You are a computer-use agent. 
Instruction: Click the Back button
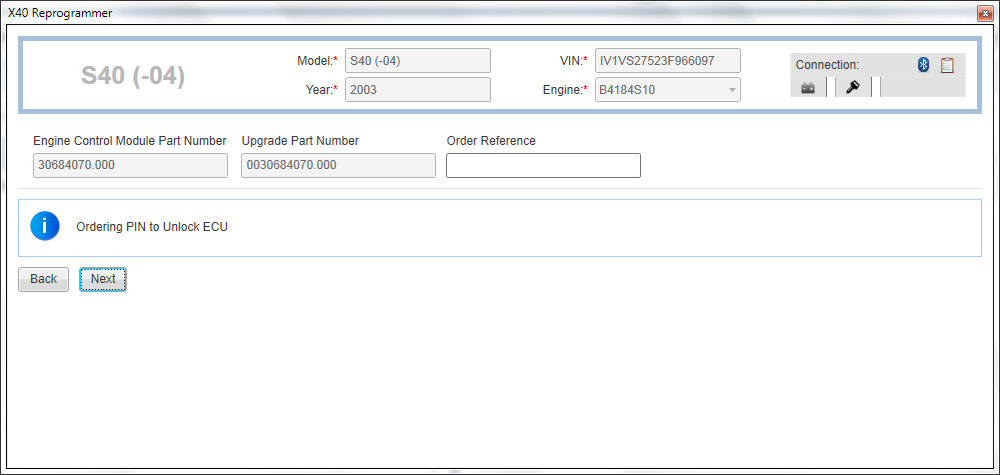point(43,279)
